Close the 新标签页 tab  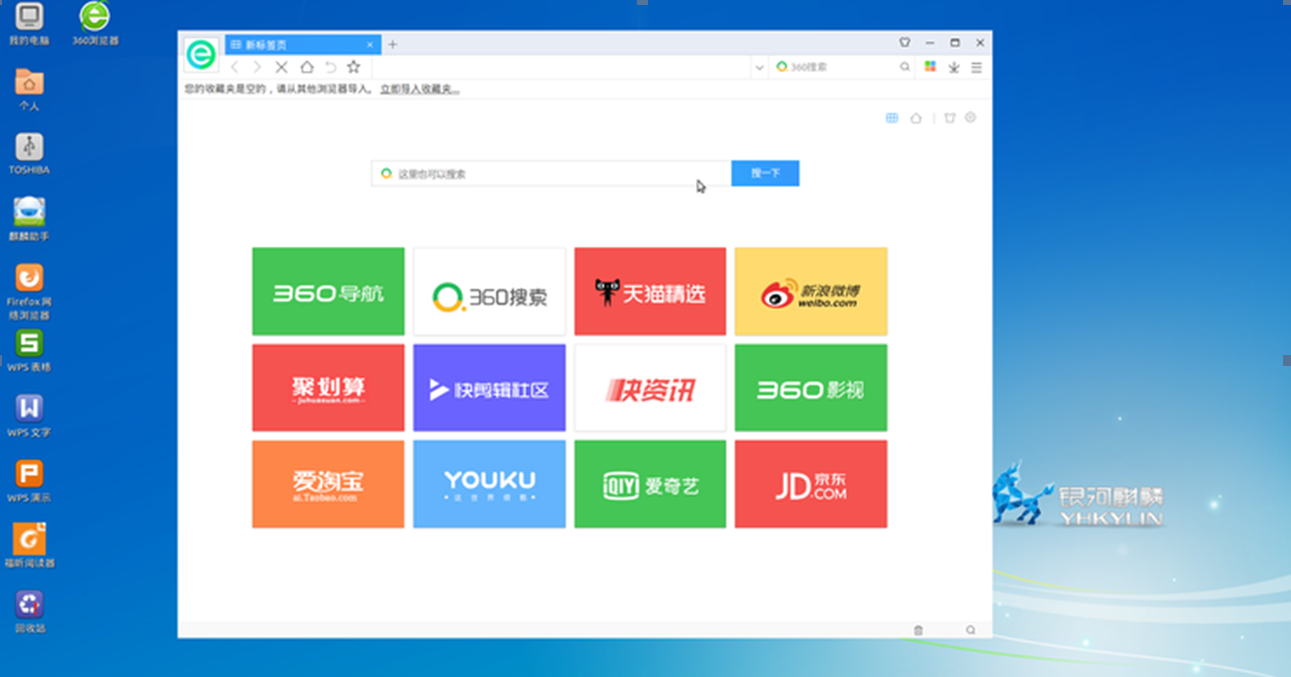point(370,45)
